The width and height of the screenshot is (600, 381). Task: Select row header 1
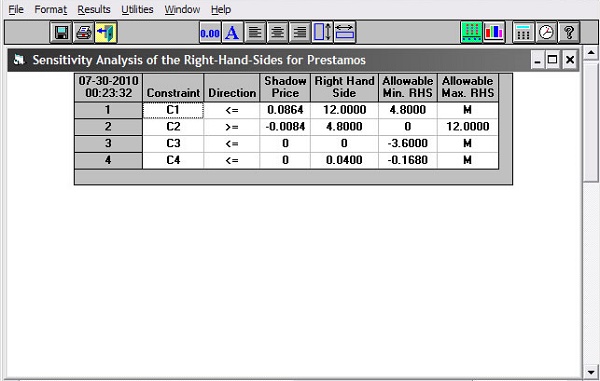(108, 110)
